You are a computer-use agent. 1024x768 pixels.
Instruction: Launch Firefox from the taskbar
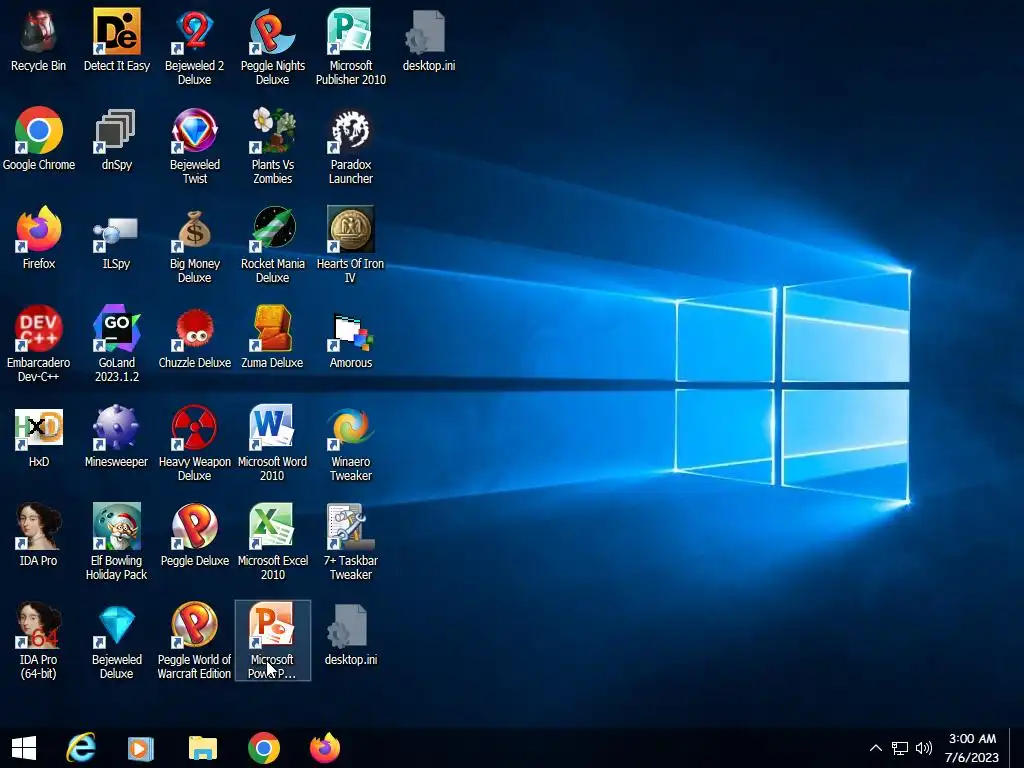pyautogui.click(x=325, y=748)
